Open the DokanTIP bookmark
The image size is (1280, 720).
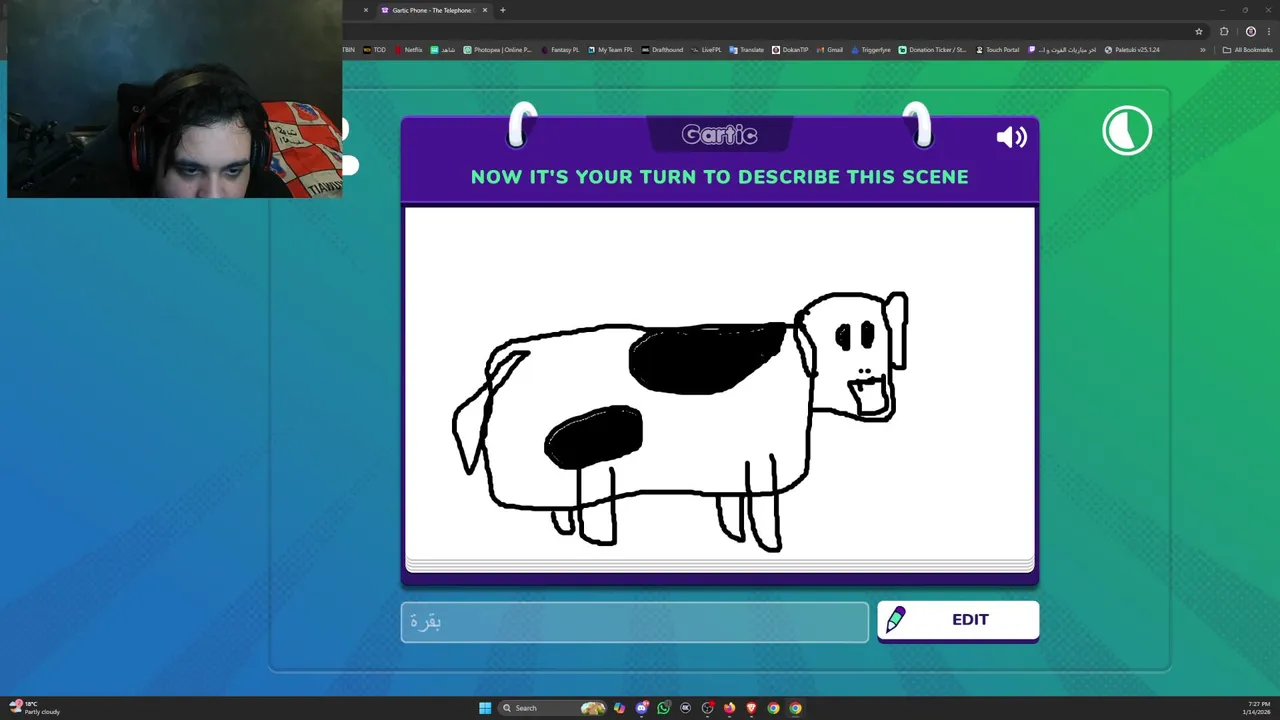tap(790, 50)
